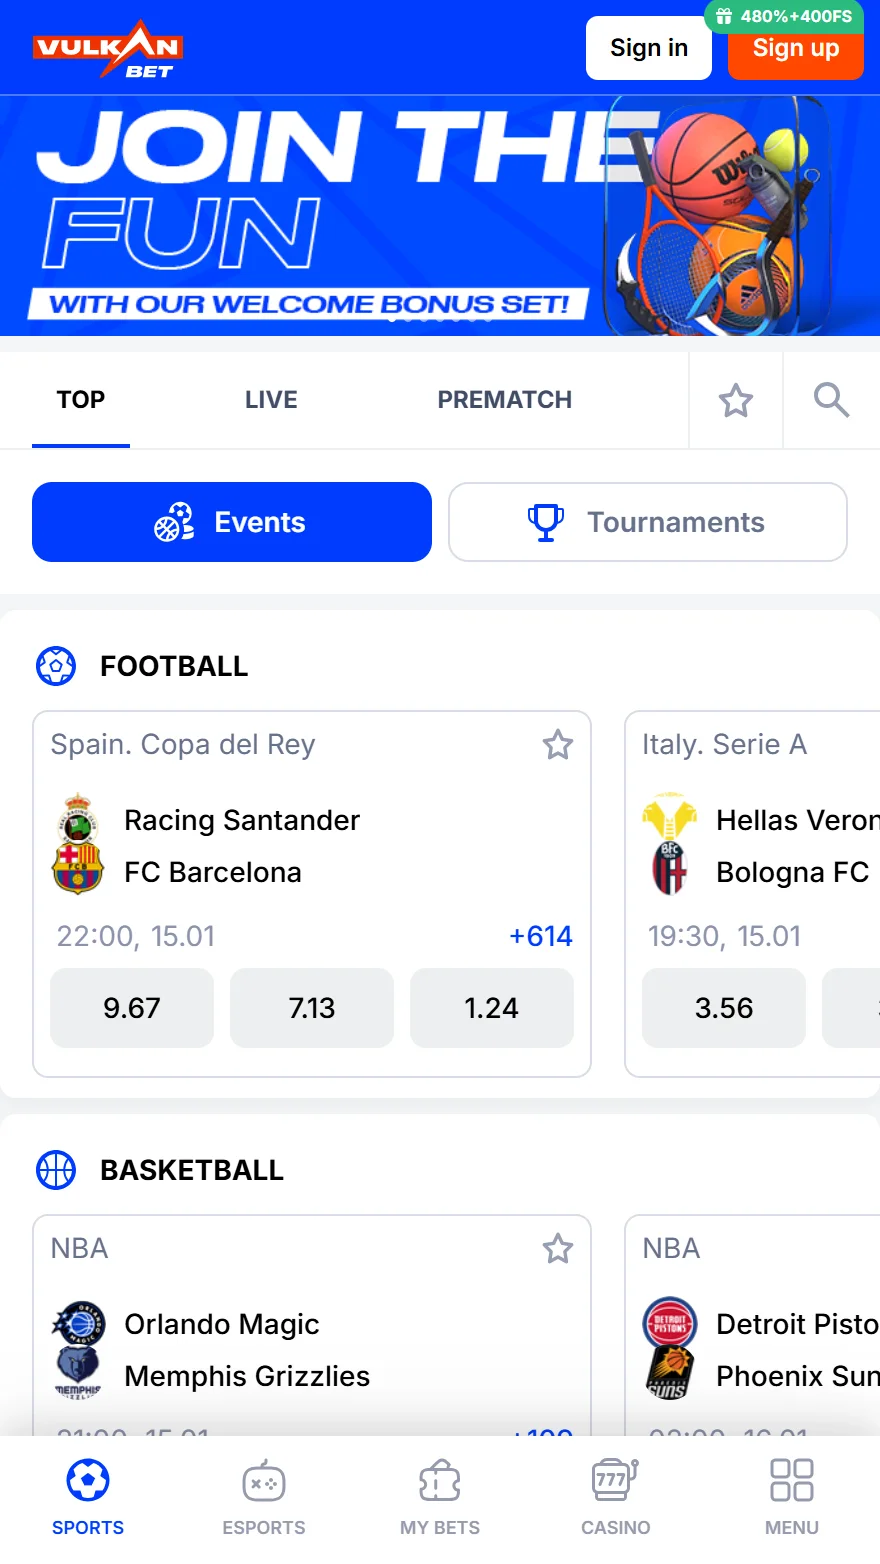Select the TOP tab

click(81, 400)
